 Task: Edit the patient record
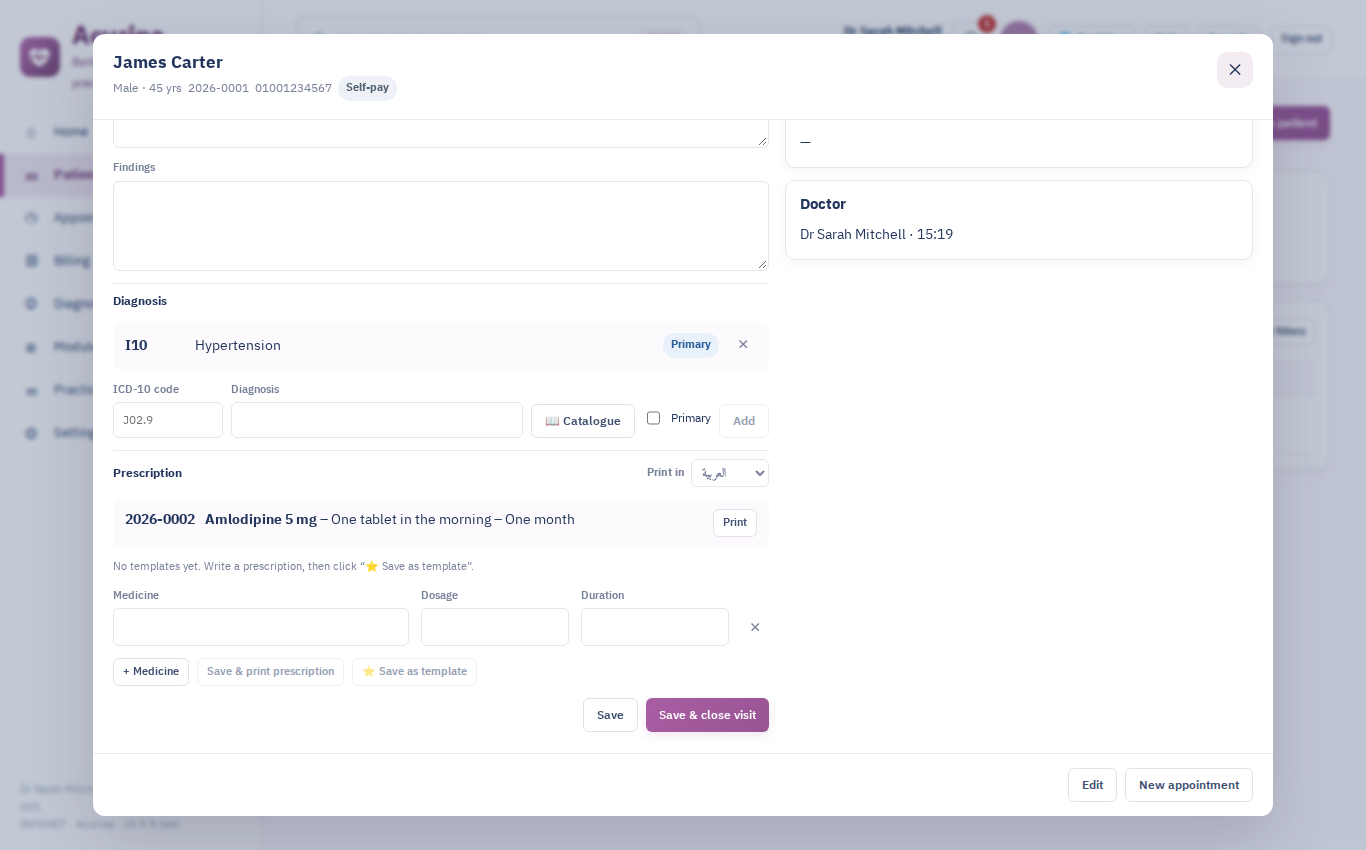(1092, 785)
